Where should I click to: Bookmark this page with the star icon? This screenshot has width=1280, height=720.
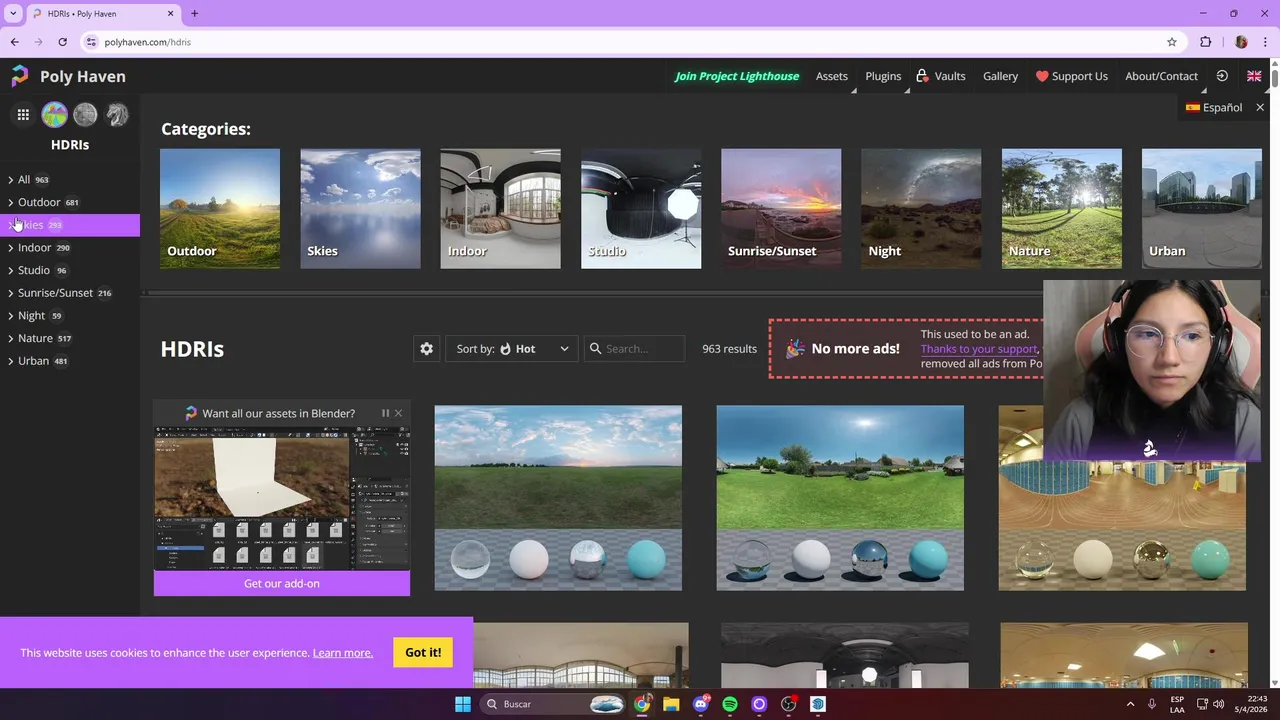[1172, 42]
